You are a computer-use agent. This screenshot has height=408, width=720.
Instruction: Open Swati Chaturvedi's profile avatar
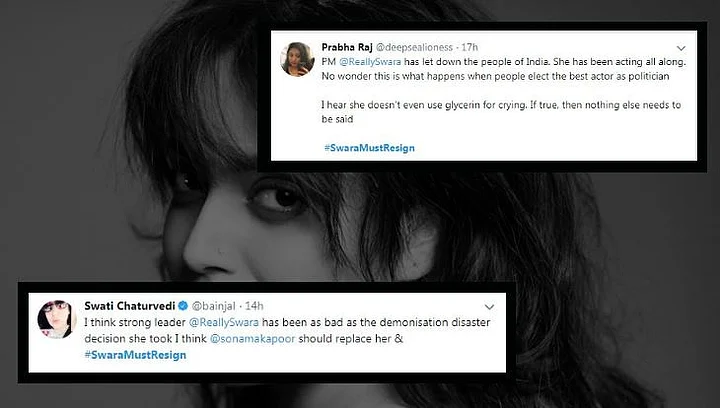pos(56,318)
